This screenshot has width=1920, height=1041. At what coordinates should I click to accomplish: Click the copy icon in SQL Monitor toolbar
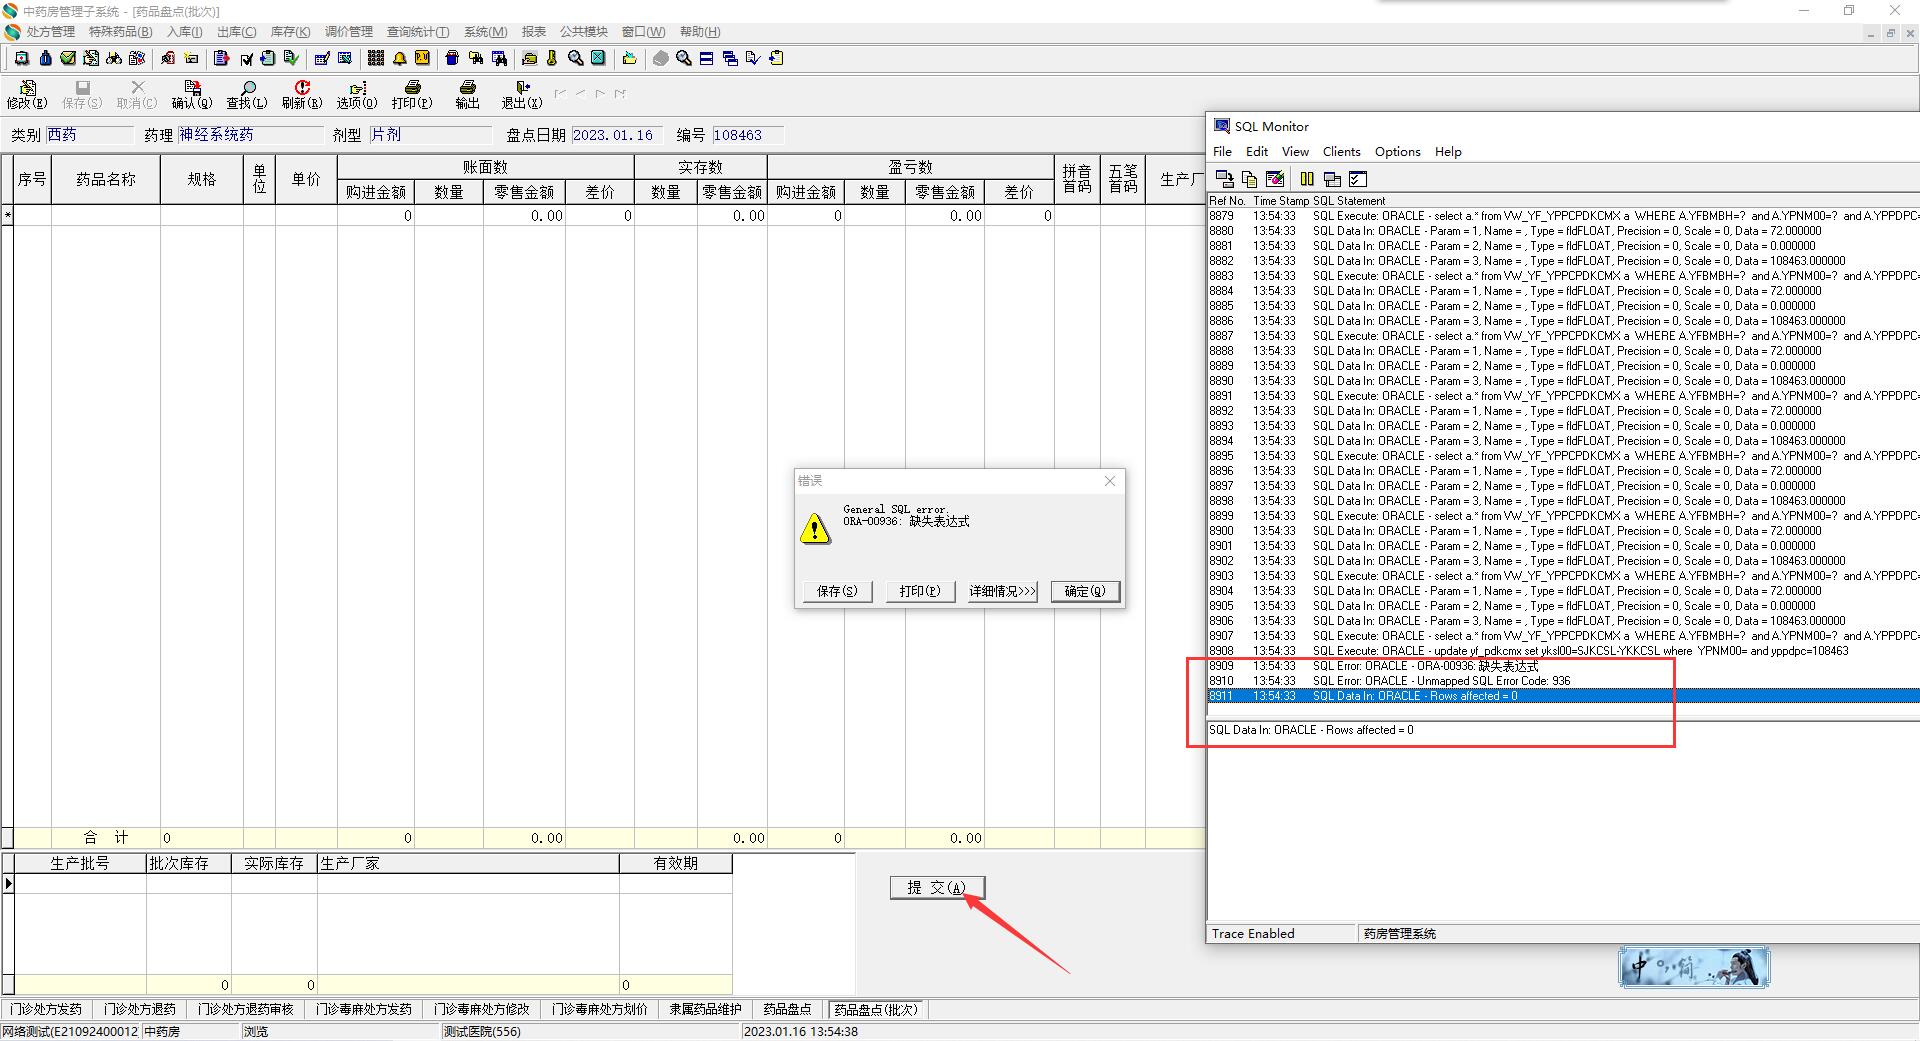[1249, 179]
